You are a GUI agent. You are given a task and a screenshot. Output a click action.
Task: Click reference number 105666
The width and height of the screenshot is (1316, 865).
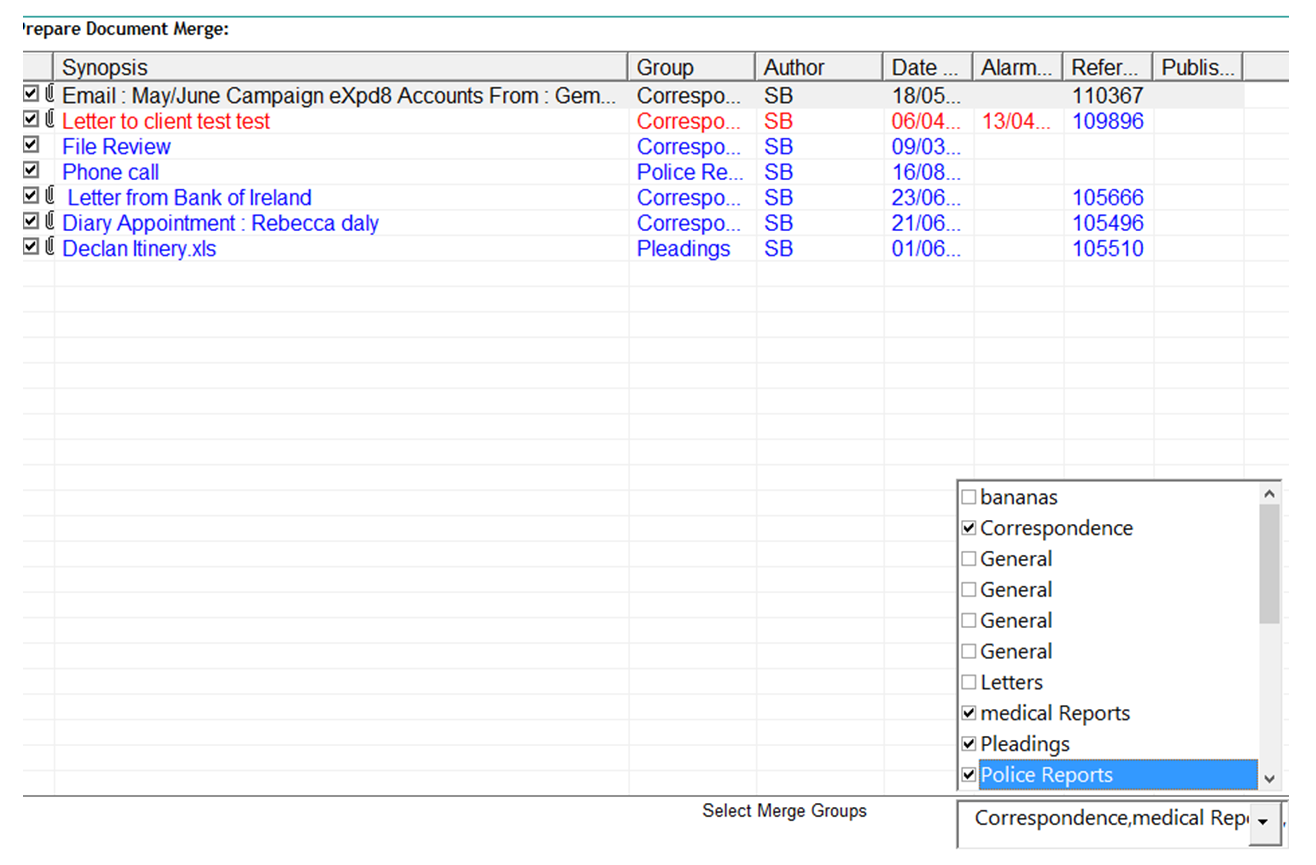pyautogui.click(x=1107, y=197)
